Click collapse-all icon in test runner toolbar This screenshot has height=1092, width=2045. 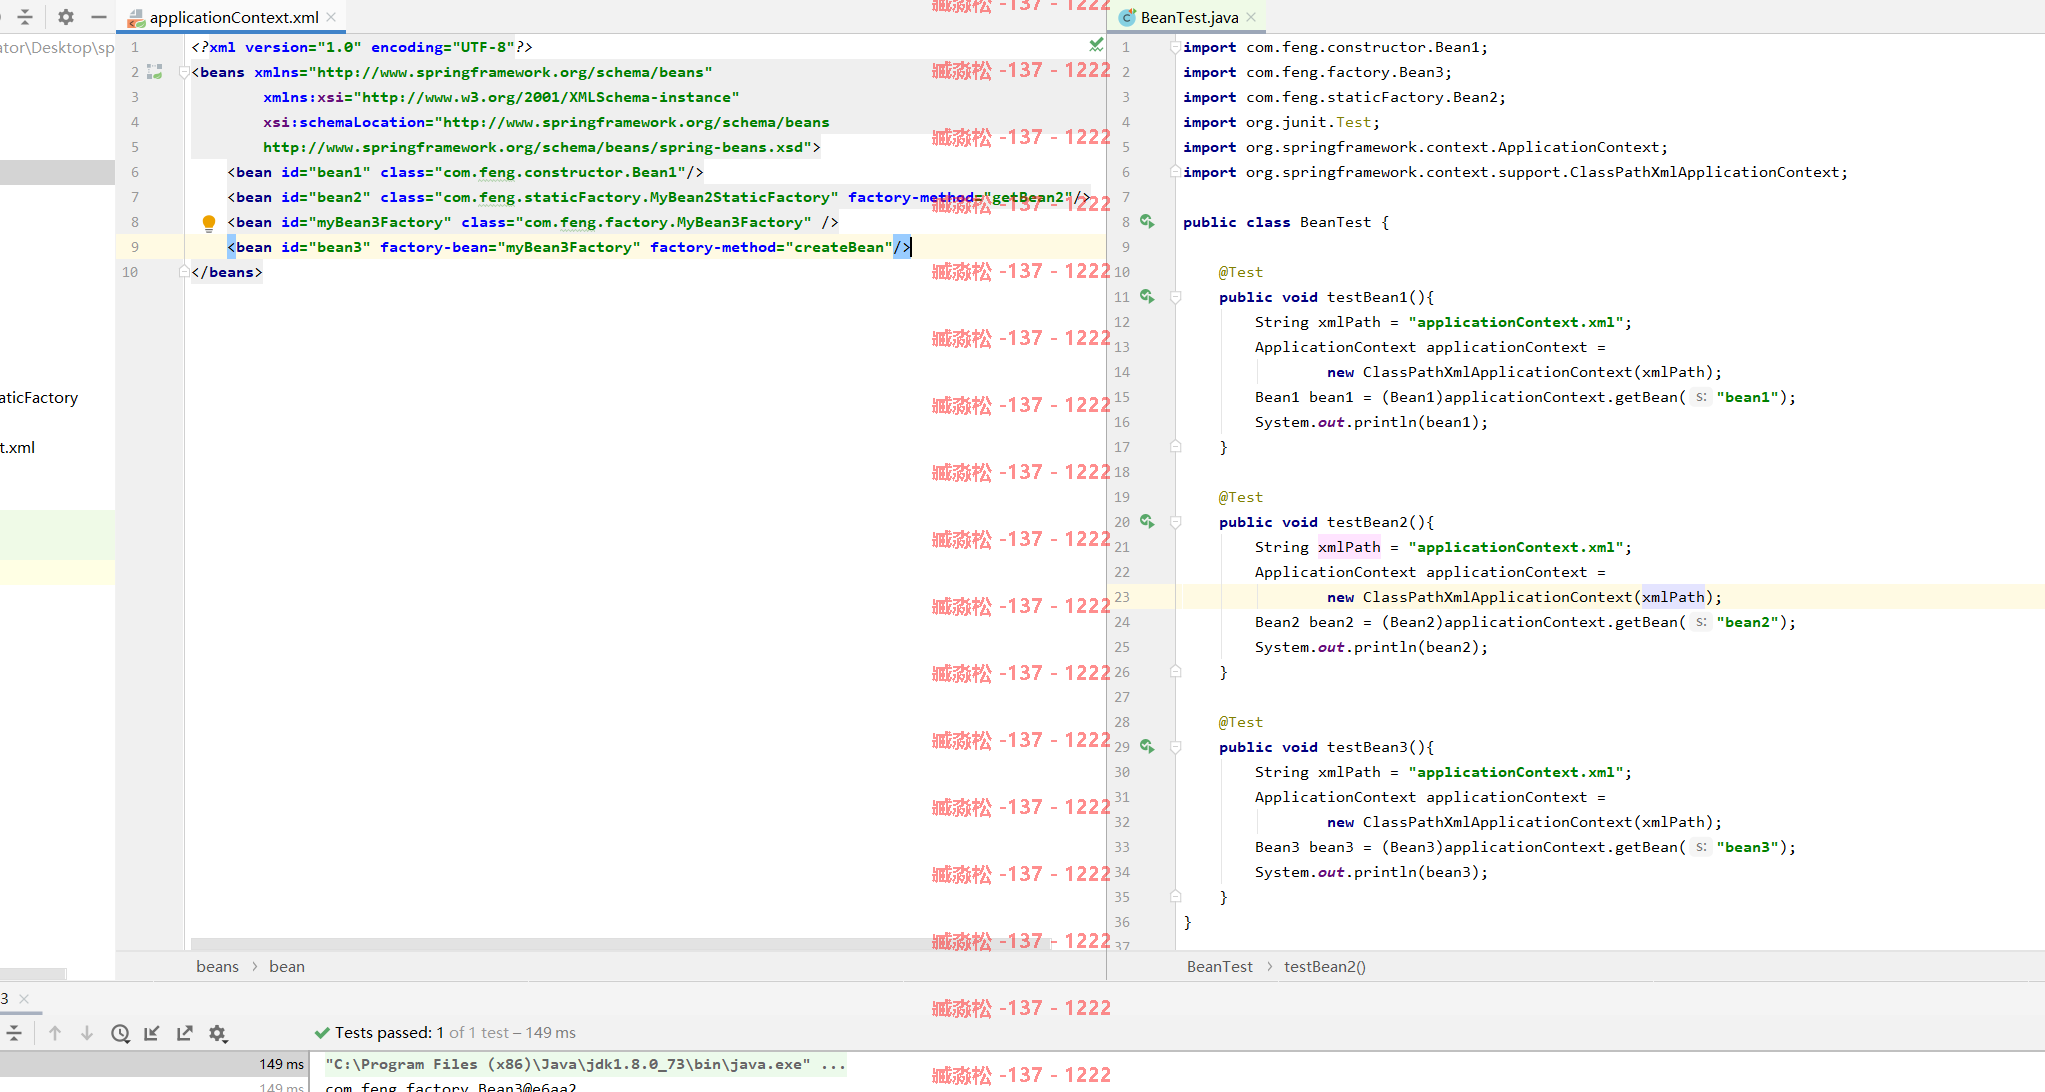click(x=14, y=1033)
